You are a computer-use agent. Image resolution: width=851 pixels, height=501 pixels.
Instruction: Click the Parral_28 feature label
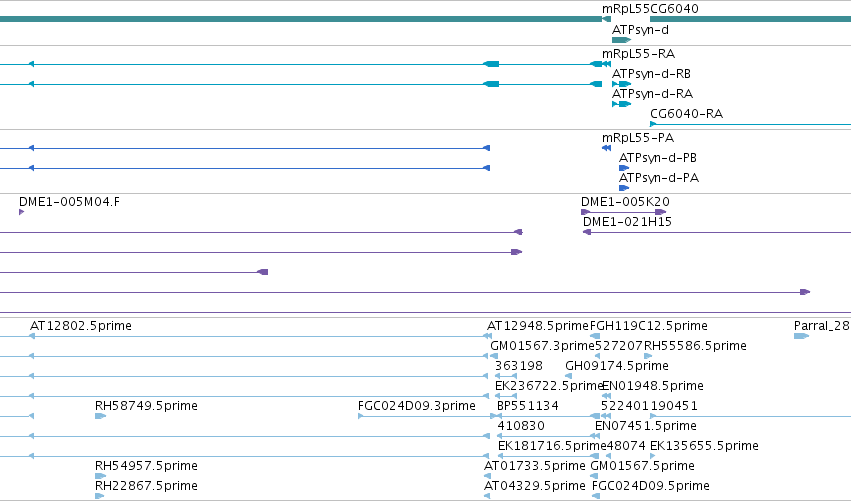pos(822,326)
